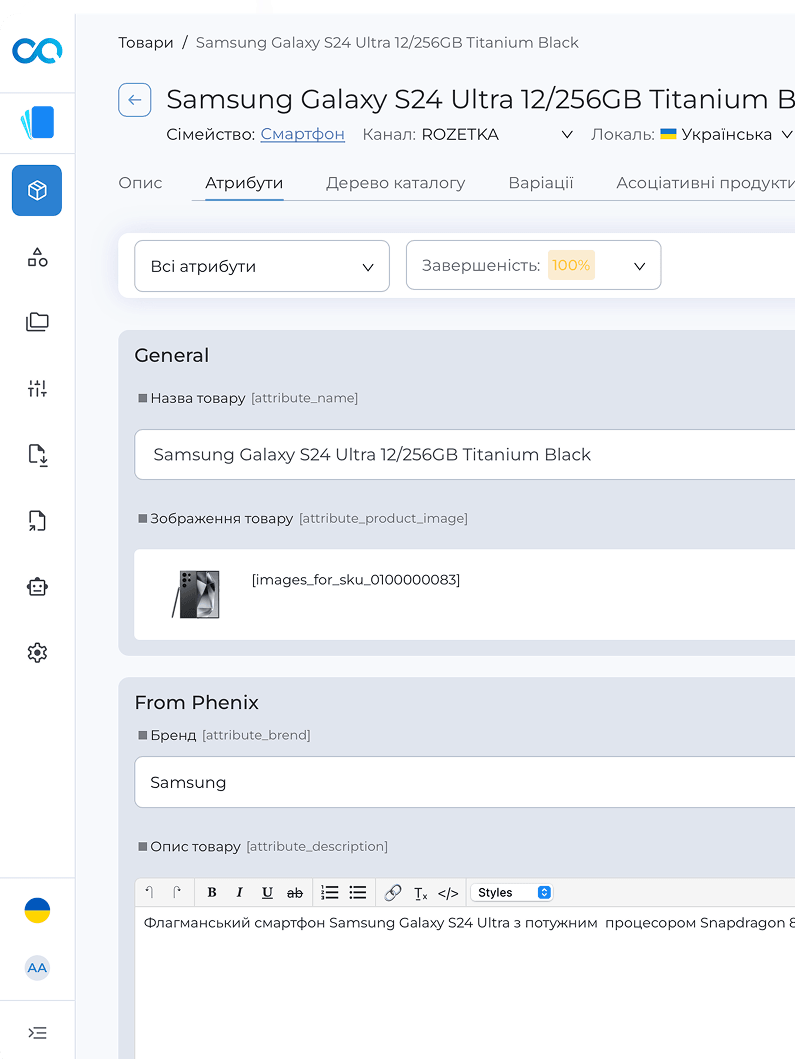This screenshot has width=795, height=1059.
Task: Toggle bold formatting in editor
Action: (x=211, y=892)
